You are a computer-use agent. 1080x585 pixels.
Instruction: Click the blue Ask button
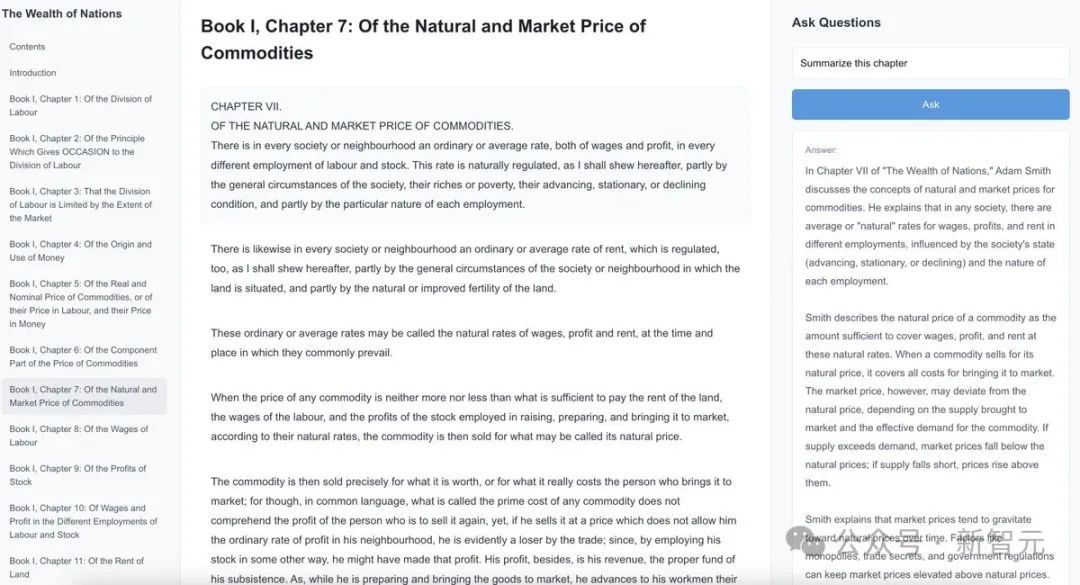point(931,105)
